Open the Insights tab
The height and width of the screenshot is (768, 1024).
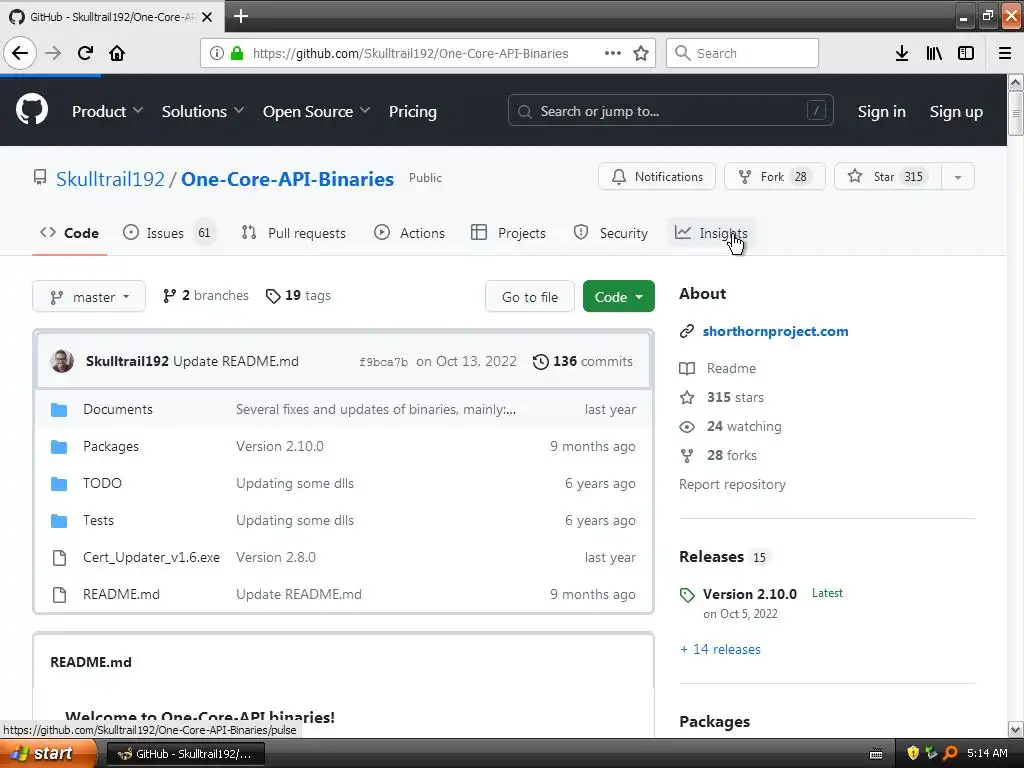(711, 233)
